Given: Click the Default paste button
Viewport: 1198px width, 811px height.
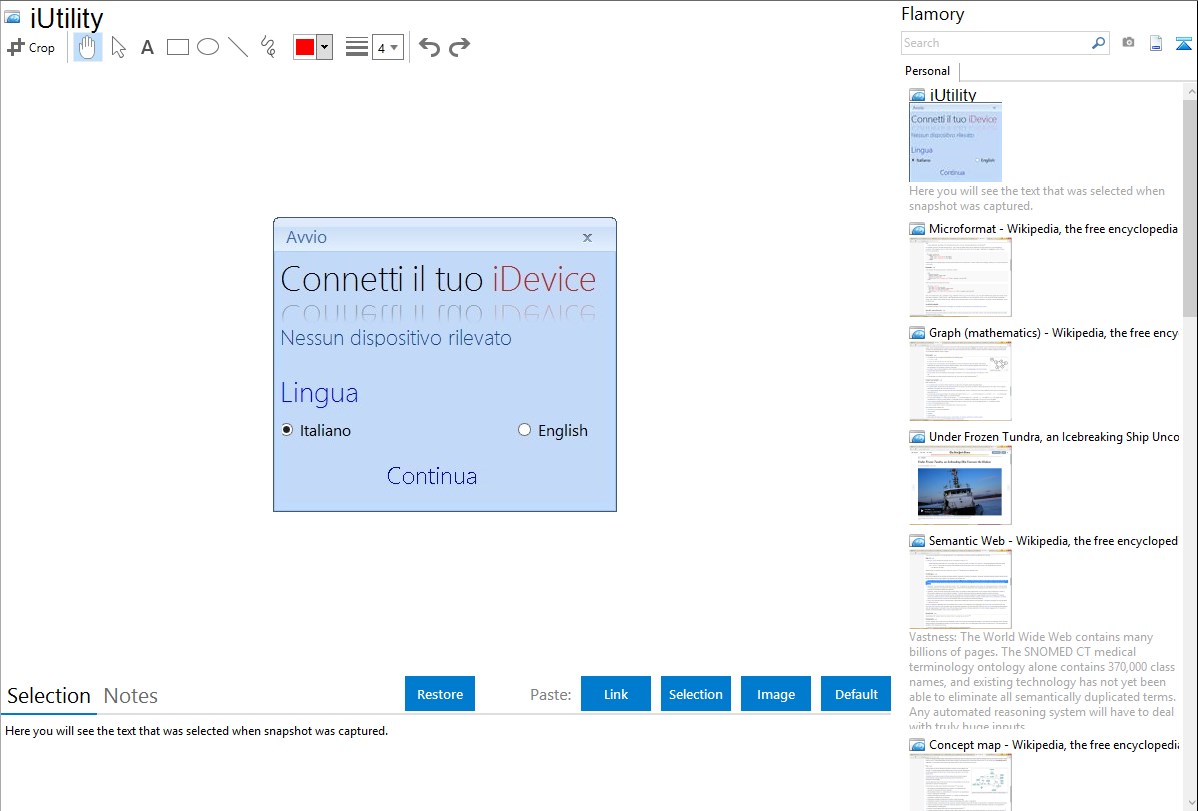Looking at the screenshot, I should pyautogui.click(x=856, y=694).
